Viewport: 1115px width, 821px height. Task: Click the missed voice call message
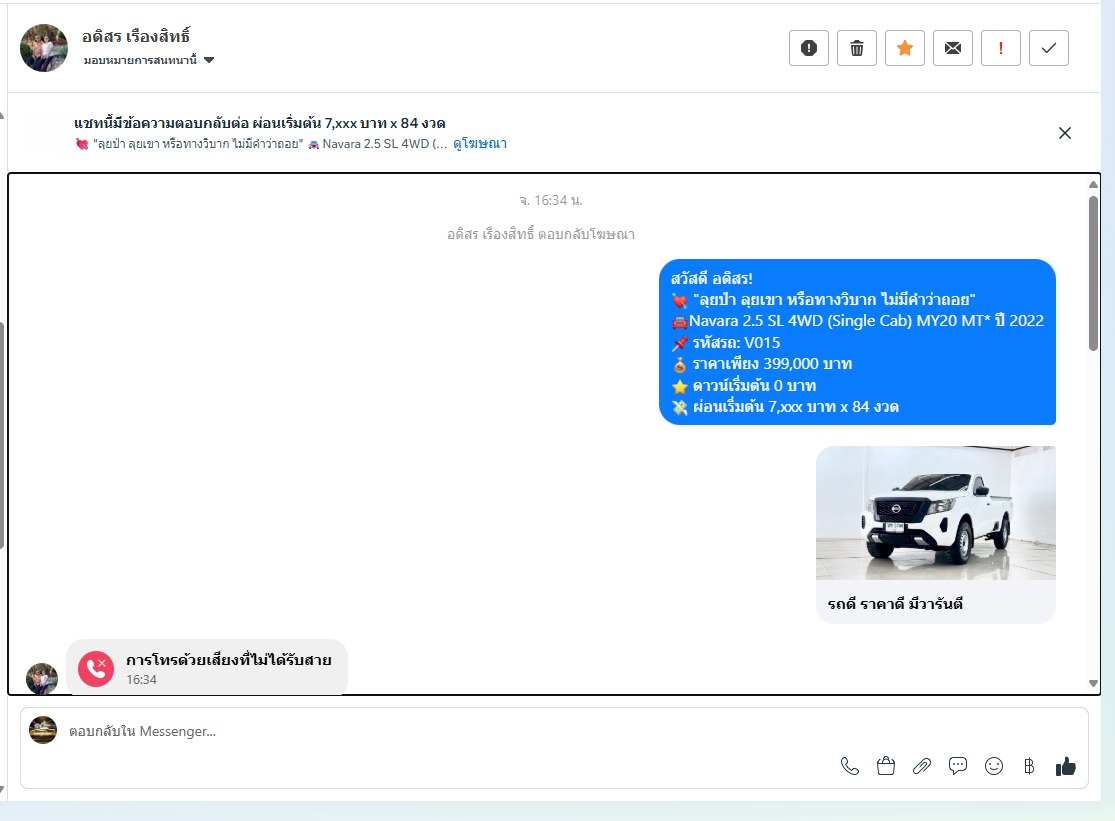tap(207, 667)
